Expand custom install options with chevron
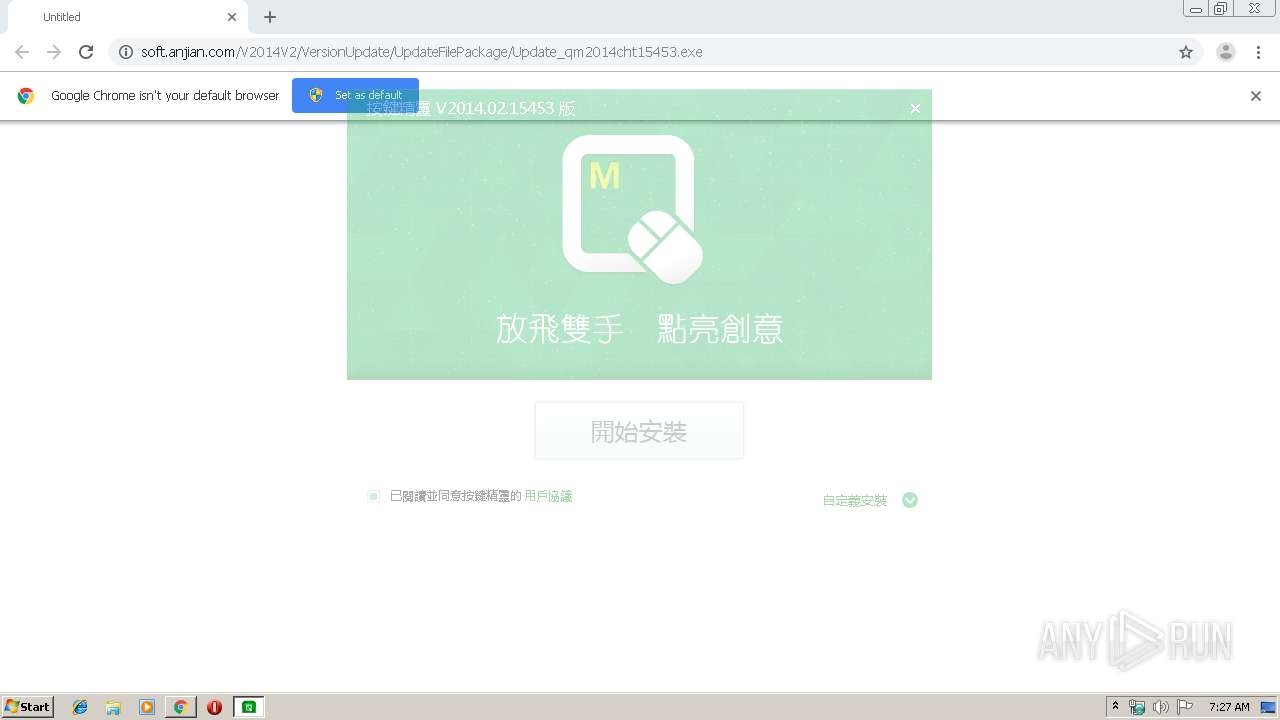Viewport: 1280px width, 720px height. (910, 500)
